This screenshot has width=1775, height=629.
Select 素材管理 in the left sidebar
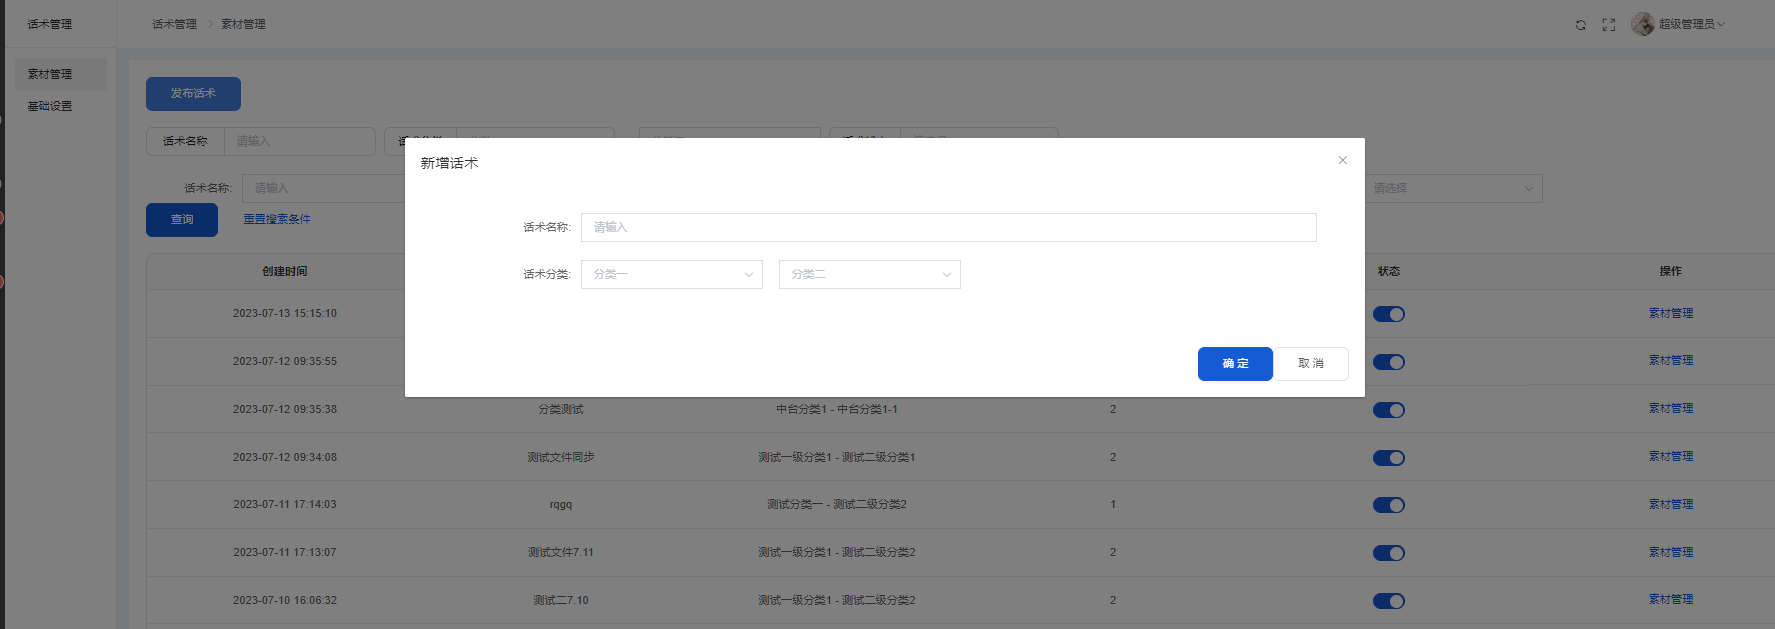pos(50,74)
